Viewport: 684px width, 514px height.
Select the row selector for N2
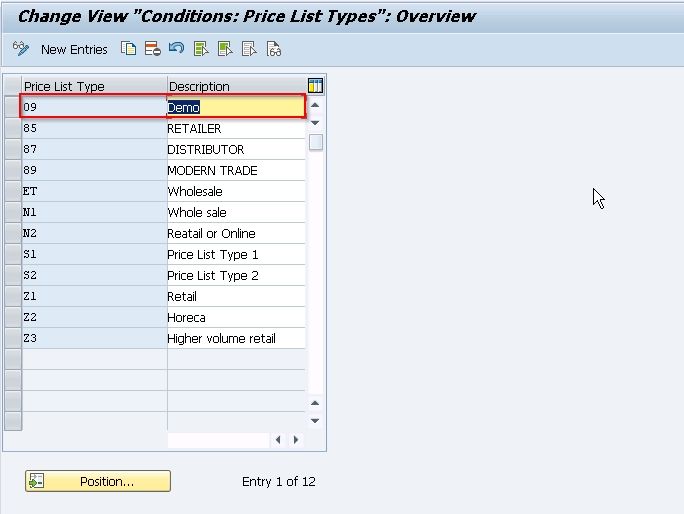click(x=13, y=233)
